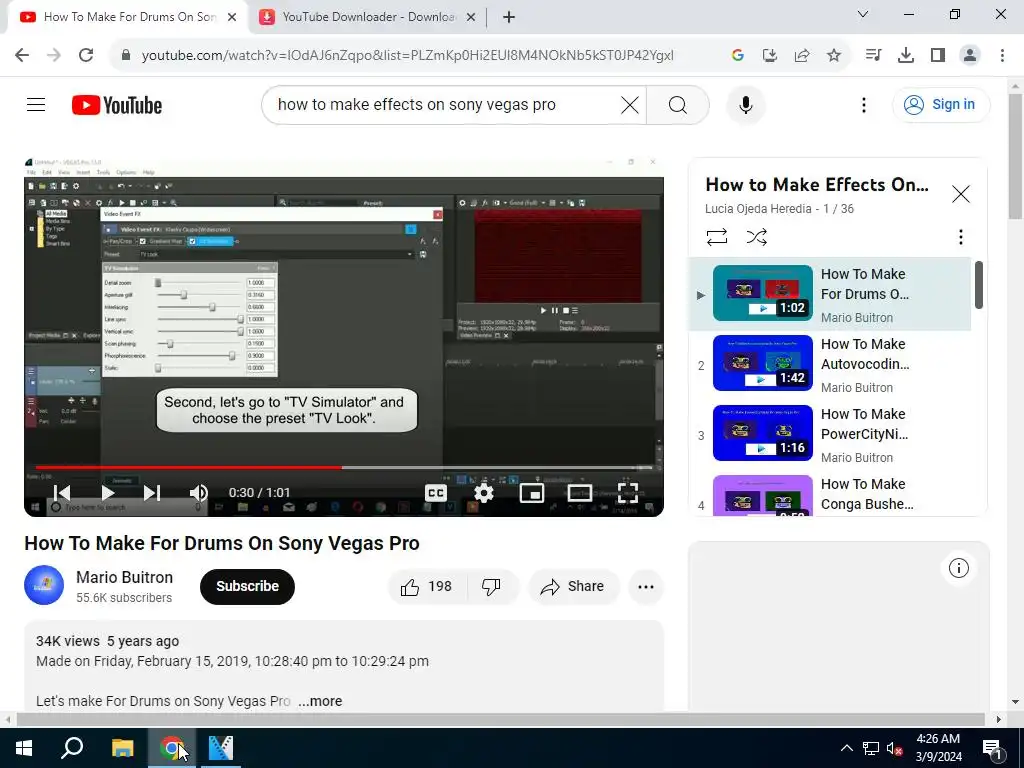
Task: Click the muted volume tray icon
Action: [895, 748]
